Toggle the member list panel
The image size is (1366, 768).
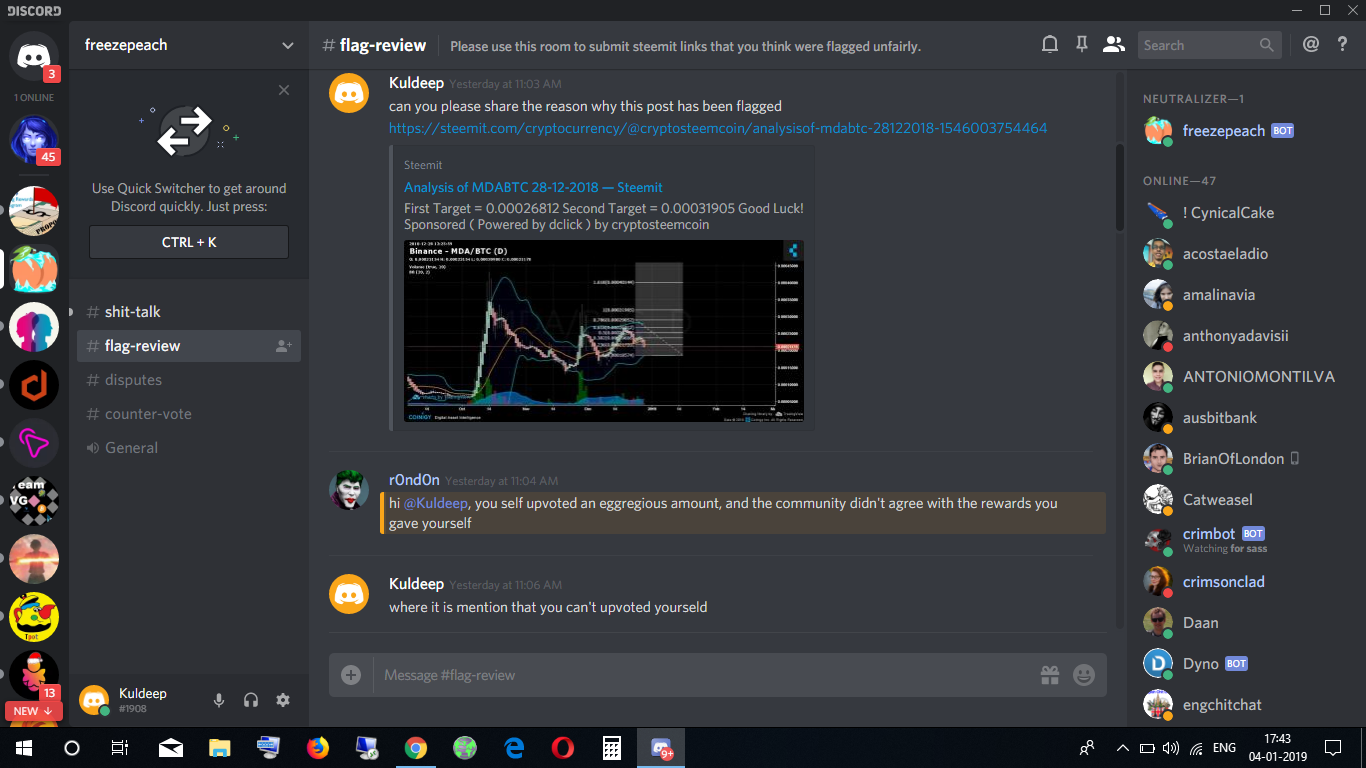[1113, 44]
